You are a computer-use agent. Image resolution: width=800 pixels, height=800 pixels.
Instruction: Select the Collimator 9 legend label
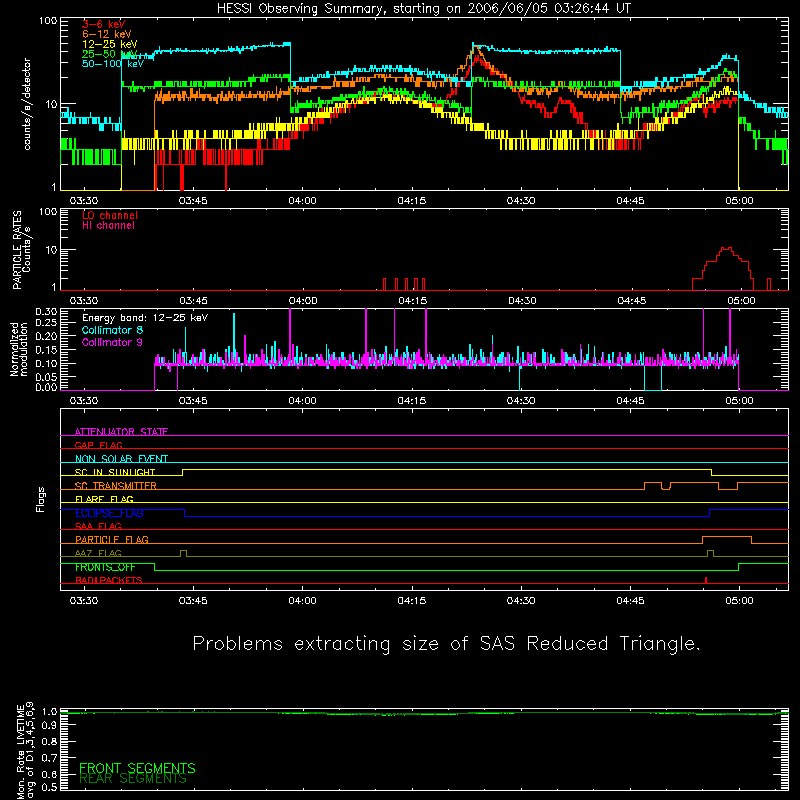(x=112, y=342)
